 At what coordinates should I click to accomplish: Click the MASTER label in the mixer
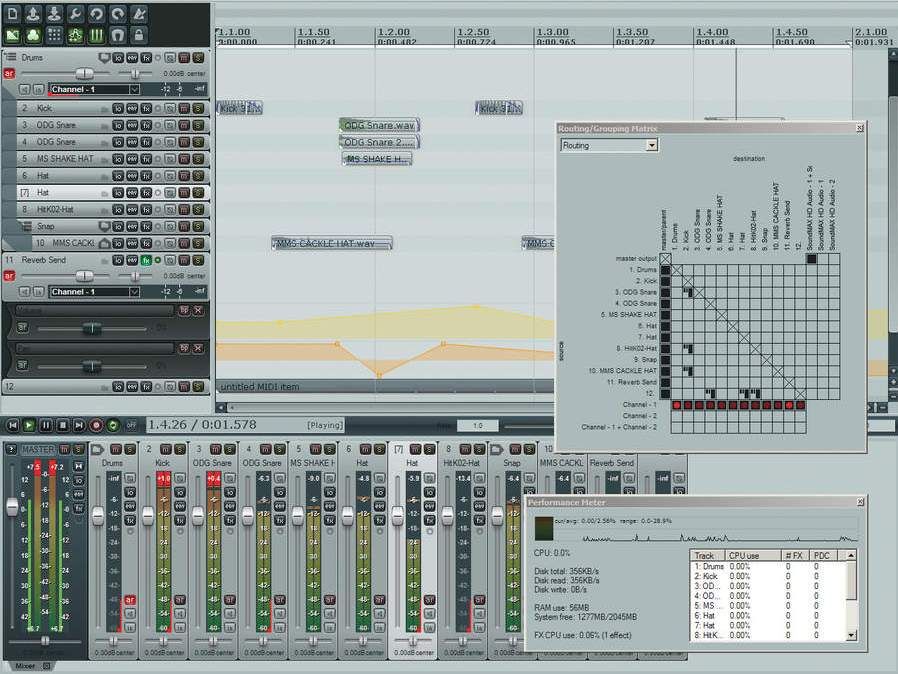38,450
